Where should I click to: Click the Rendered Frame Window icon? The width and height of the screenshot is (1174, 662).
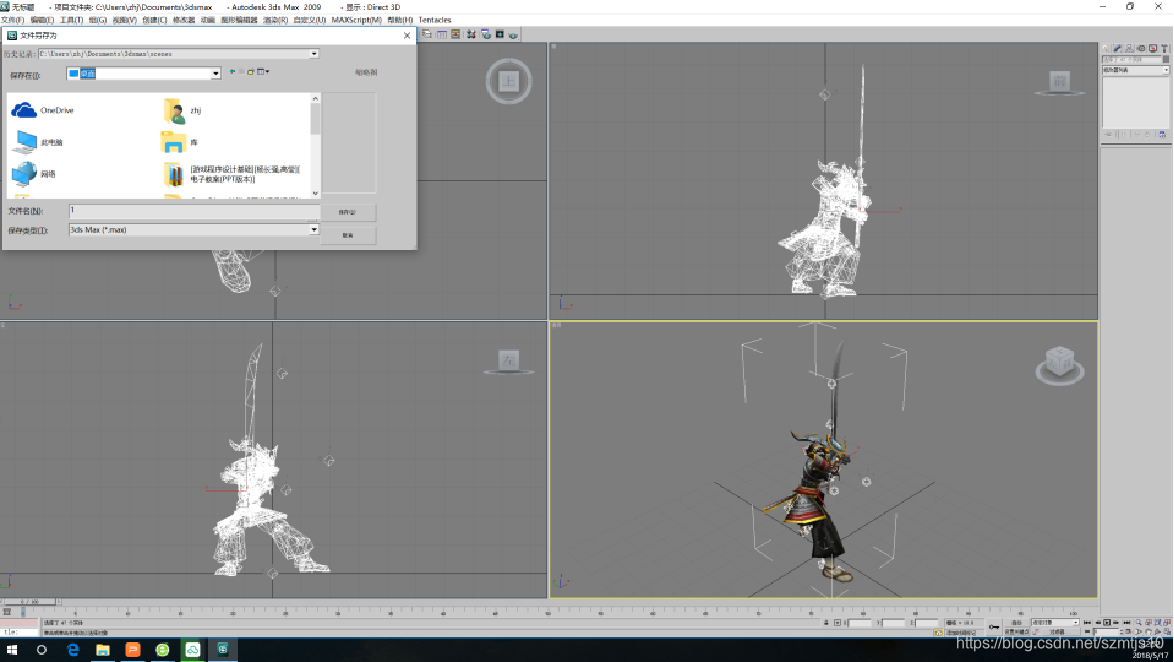pyautogui.click(x=499, y=34)
